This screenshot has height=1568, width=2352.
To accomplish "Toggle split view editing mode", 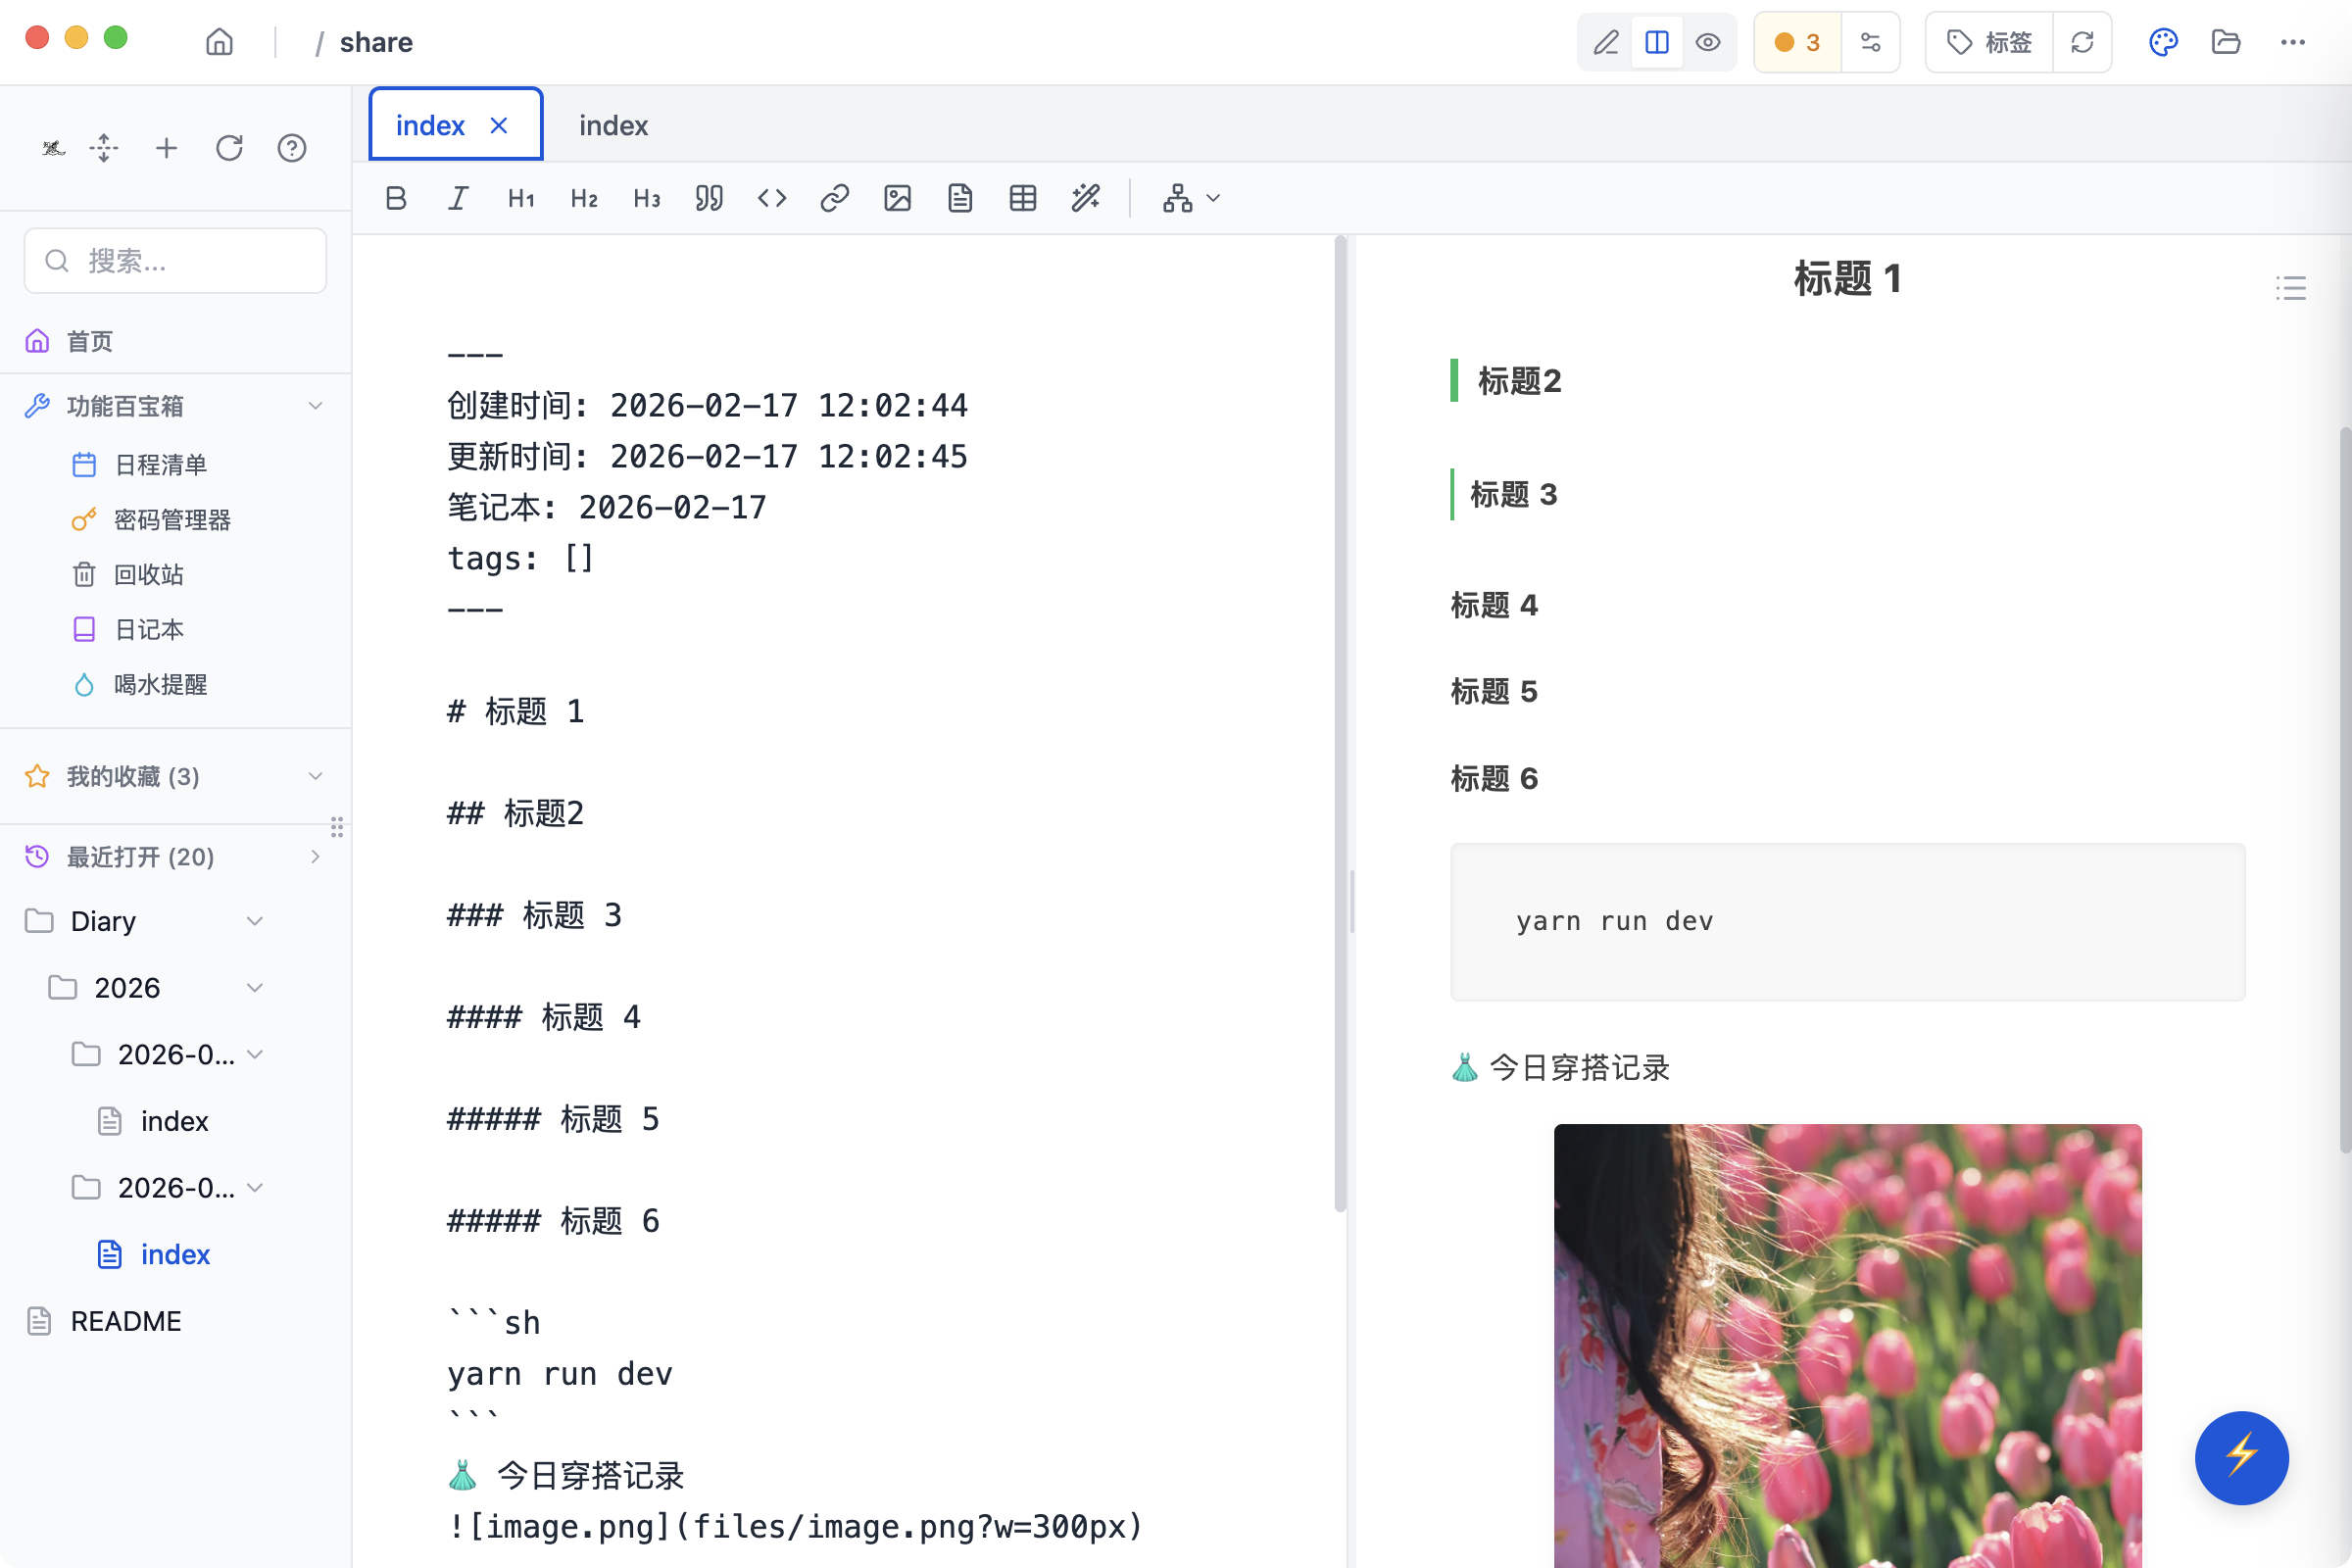I will click(1657, 42).
